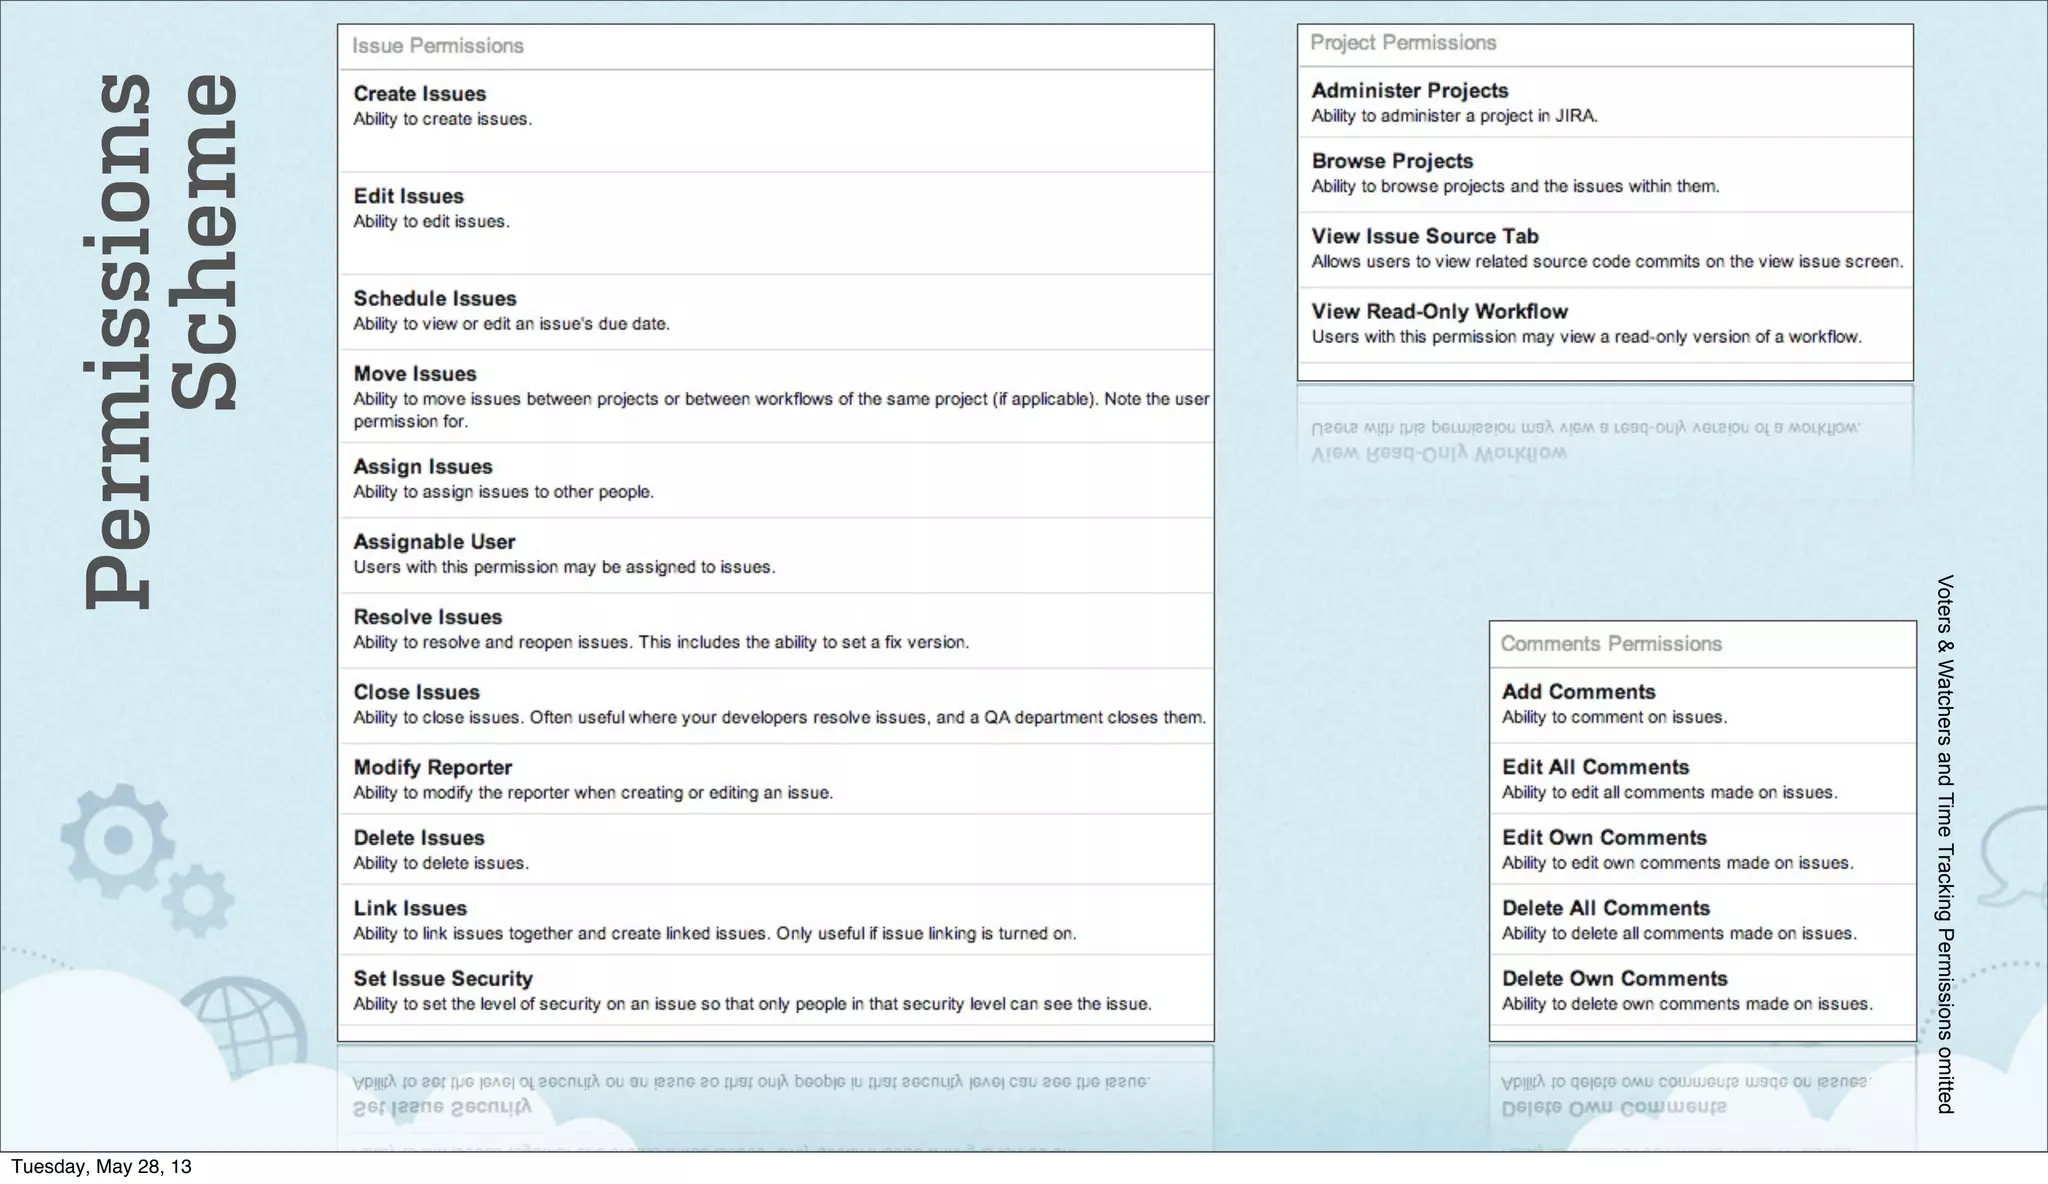Click the Create Issues permission
Screen dimensions: 2048x1184
click(420, 94)
